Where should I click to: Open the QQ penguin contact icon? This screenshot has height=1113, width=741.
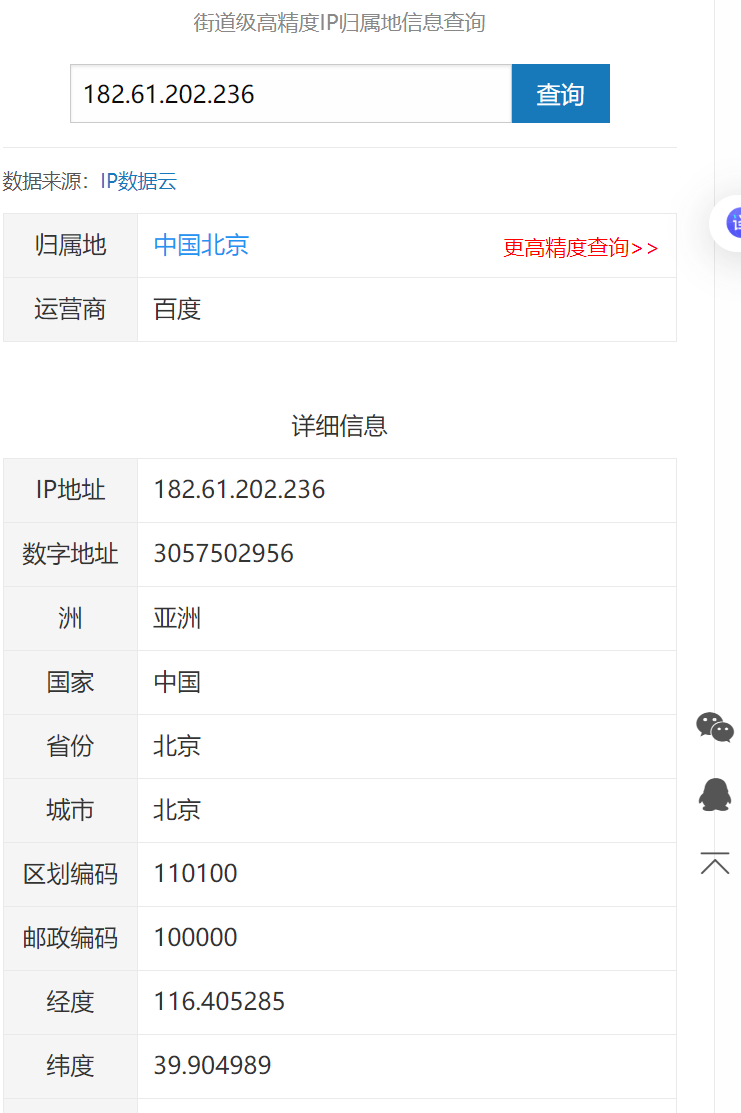click(x=715, y=795)
